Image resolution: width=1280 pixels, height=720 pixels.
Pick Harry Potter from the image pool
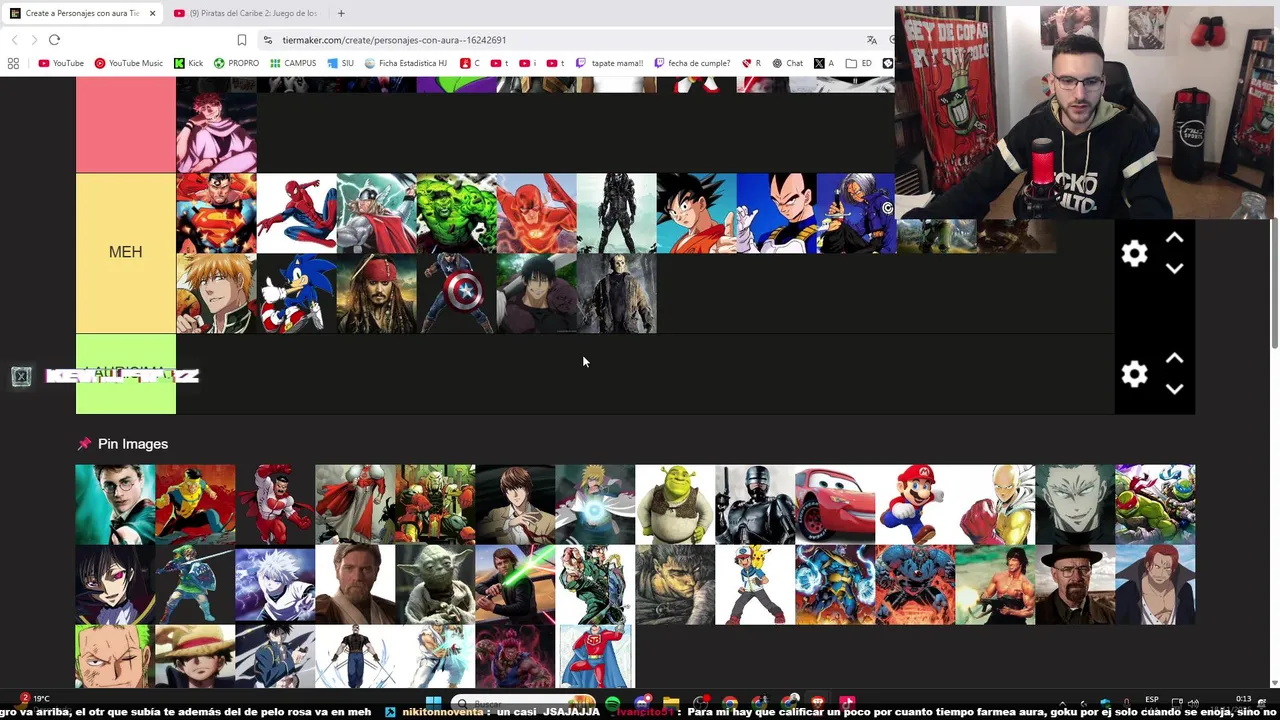click(x=115, y=504)
